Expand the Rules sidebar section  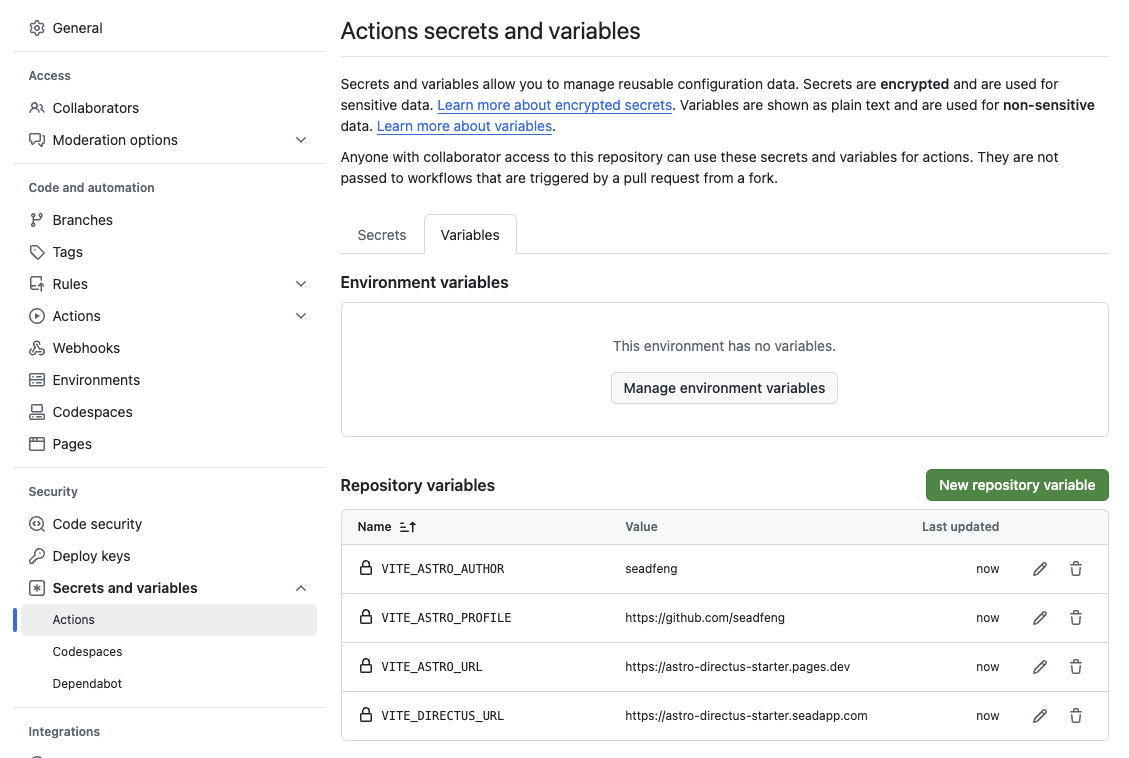point(301,284)
